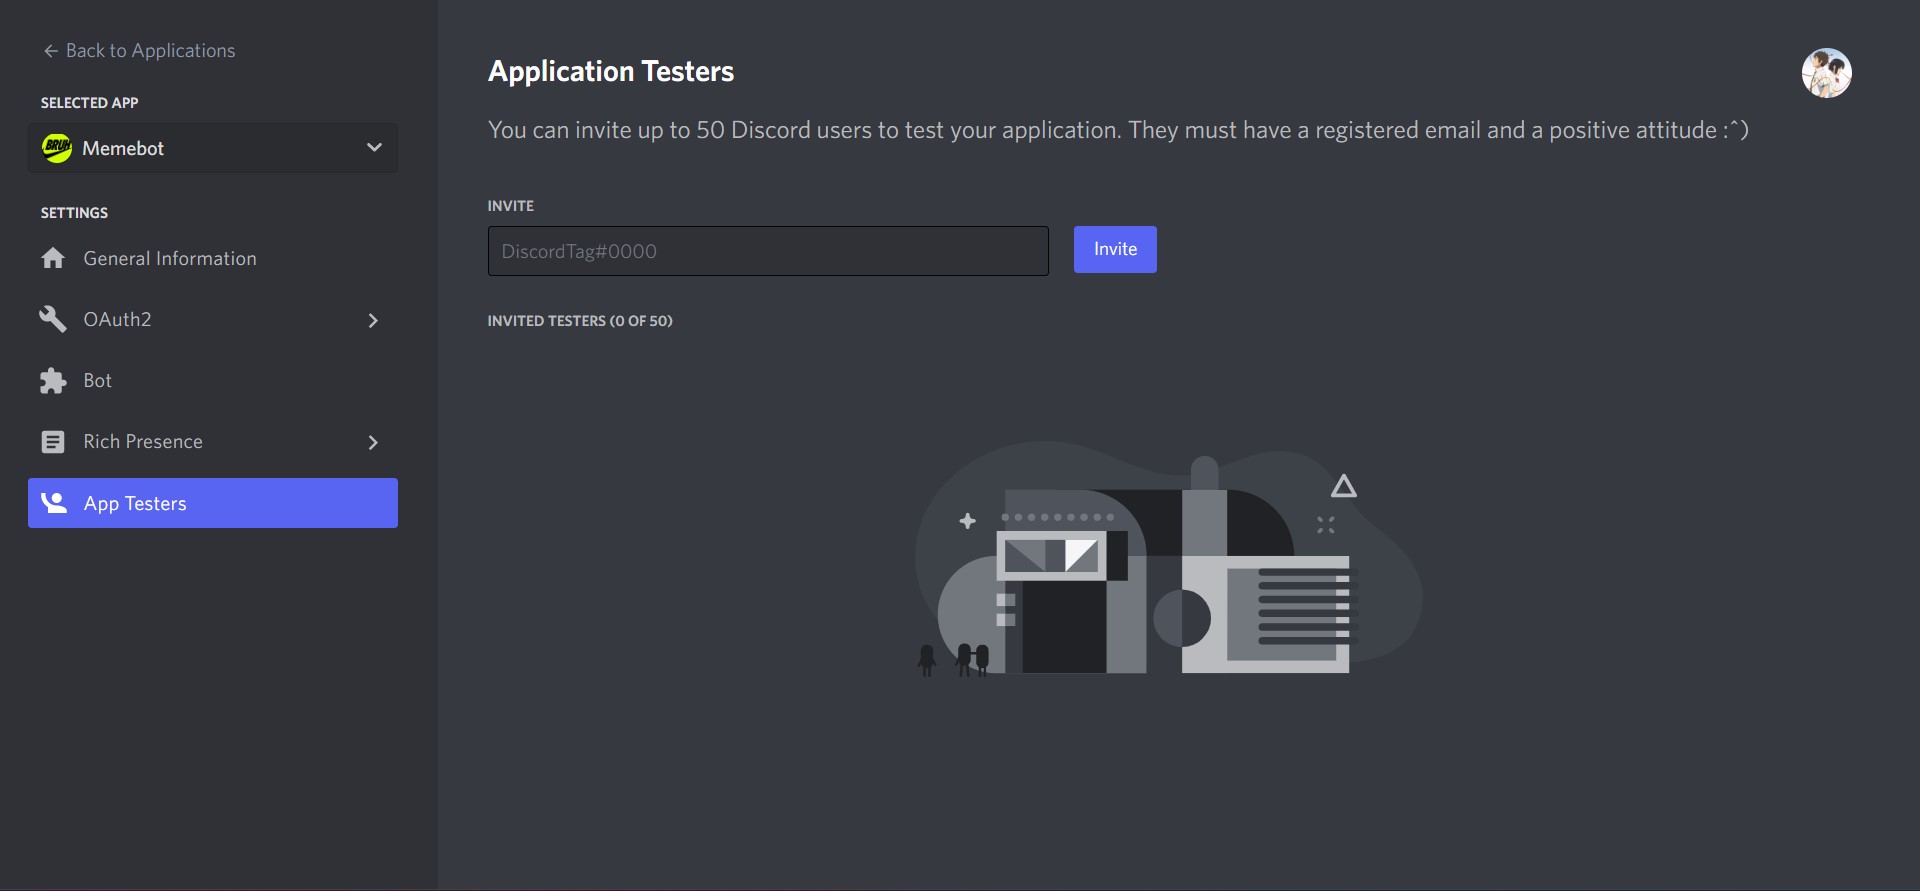
Task: Click the home icon beside General Information
Action: click(x=52, y=258)
